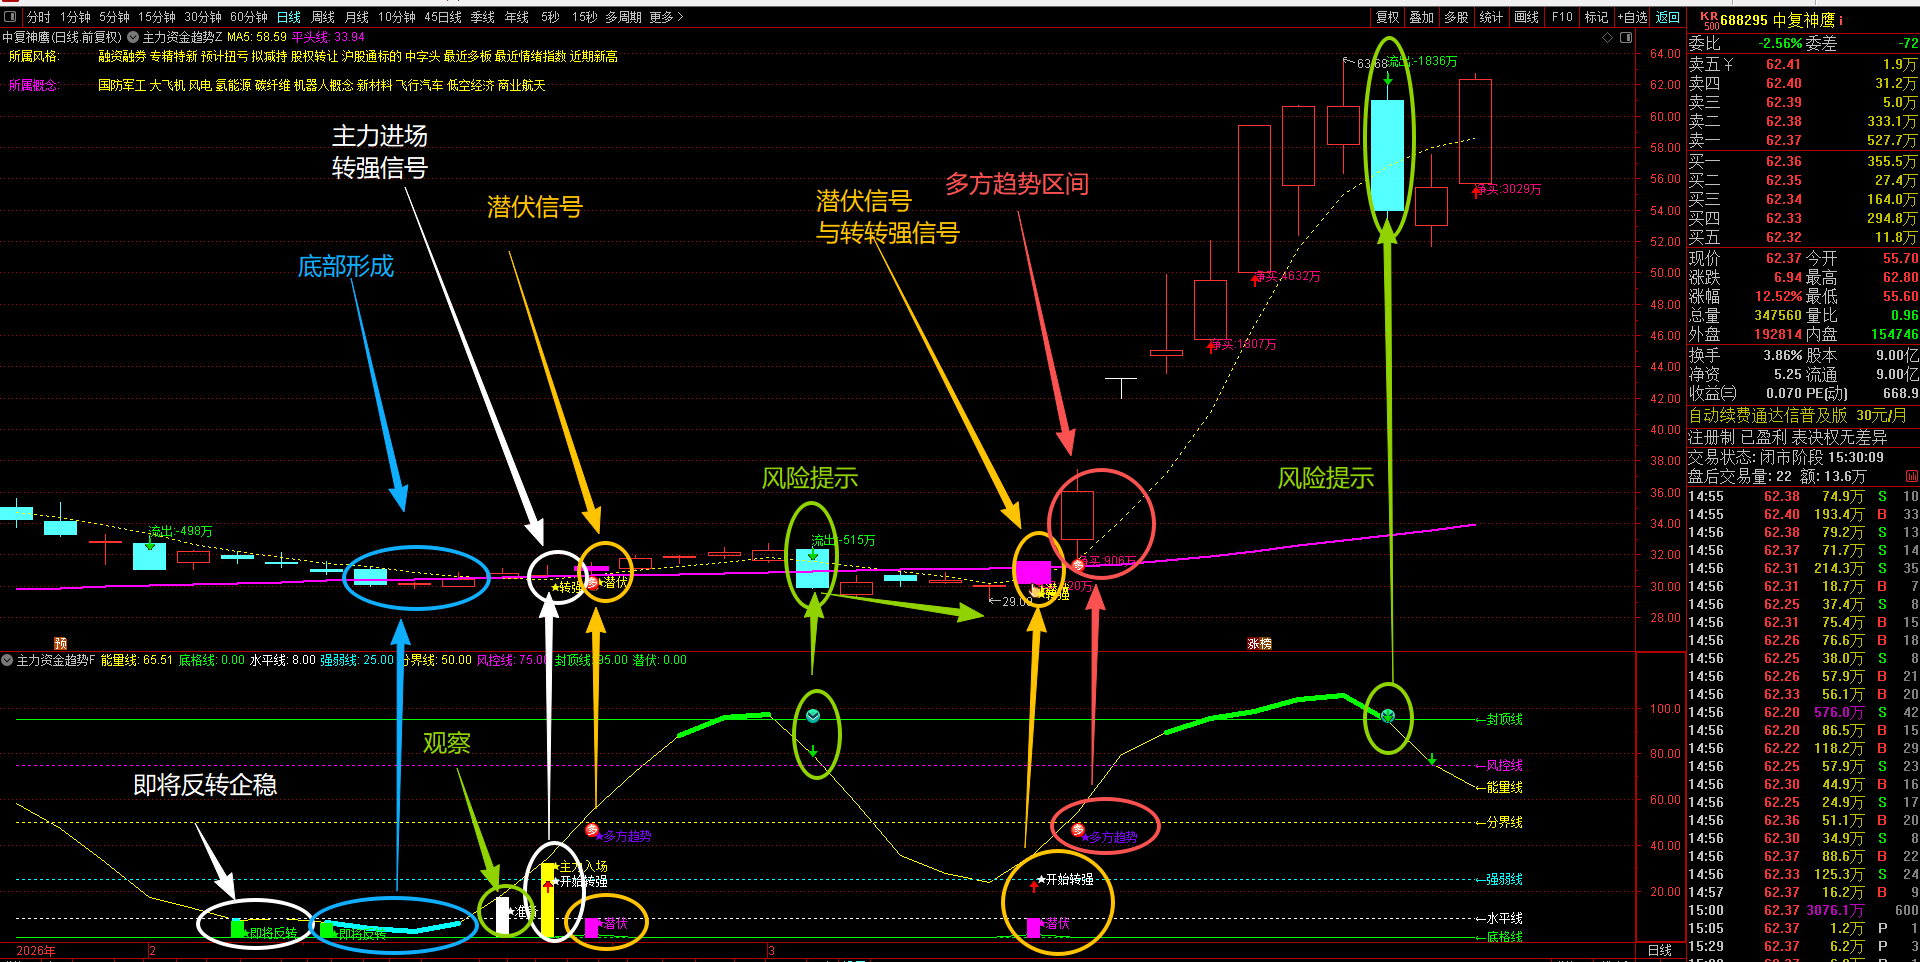Click the 涨幅 12.52% value
The height and width of the screenshot is (962, 1920).
(x=1778, y=297)
